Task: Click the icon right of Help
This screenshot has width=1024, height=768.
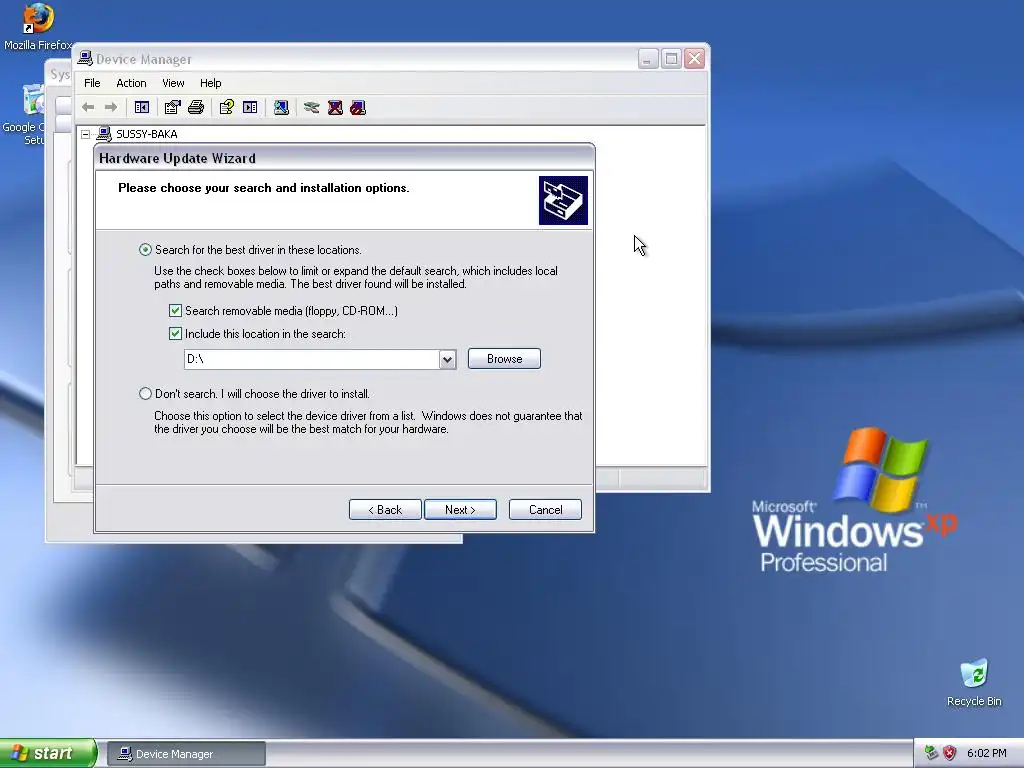Action: click(250, 107)
